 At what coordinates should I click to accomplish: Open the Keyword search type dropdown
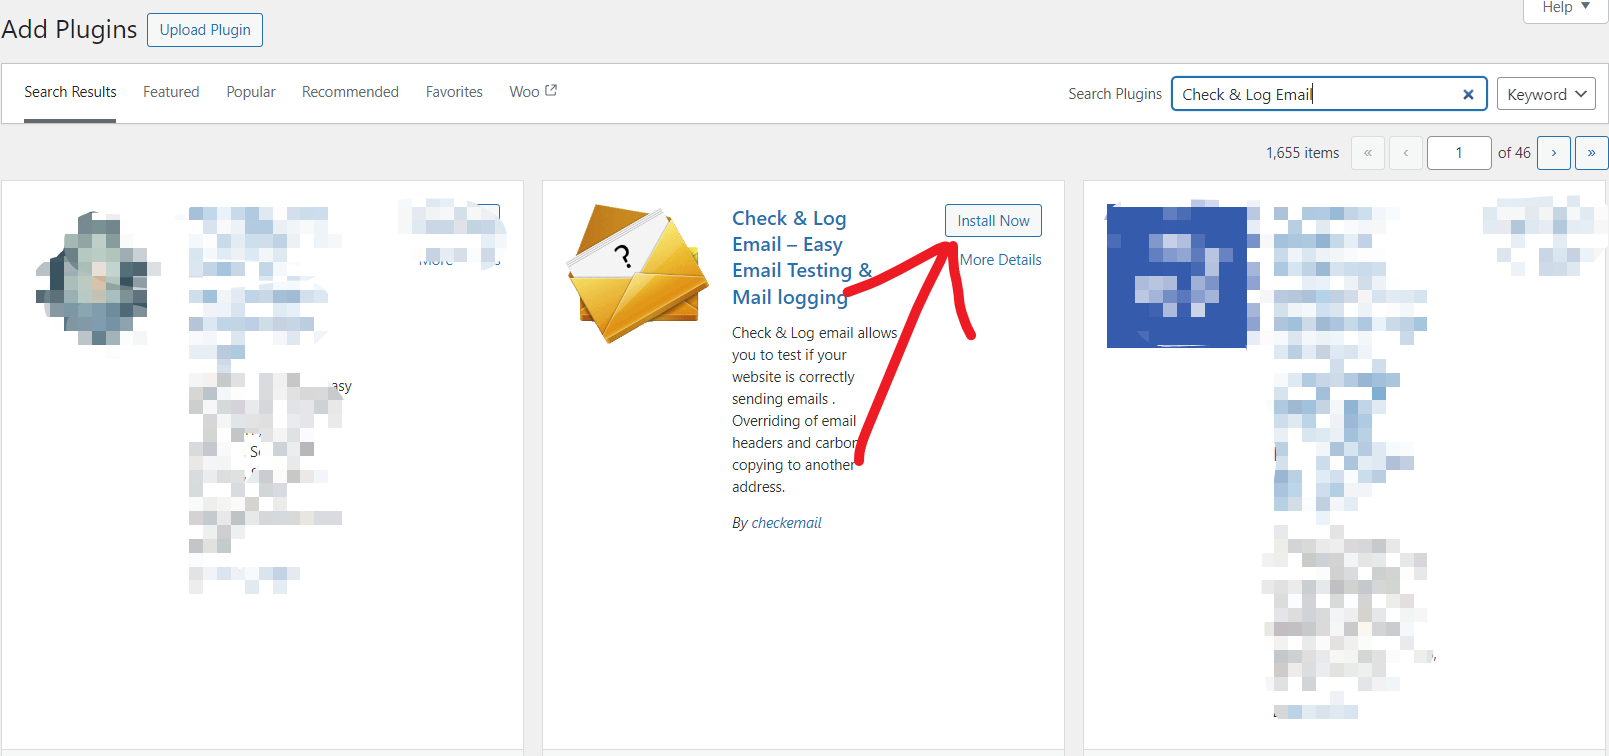click(x=1546, y=94)
